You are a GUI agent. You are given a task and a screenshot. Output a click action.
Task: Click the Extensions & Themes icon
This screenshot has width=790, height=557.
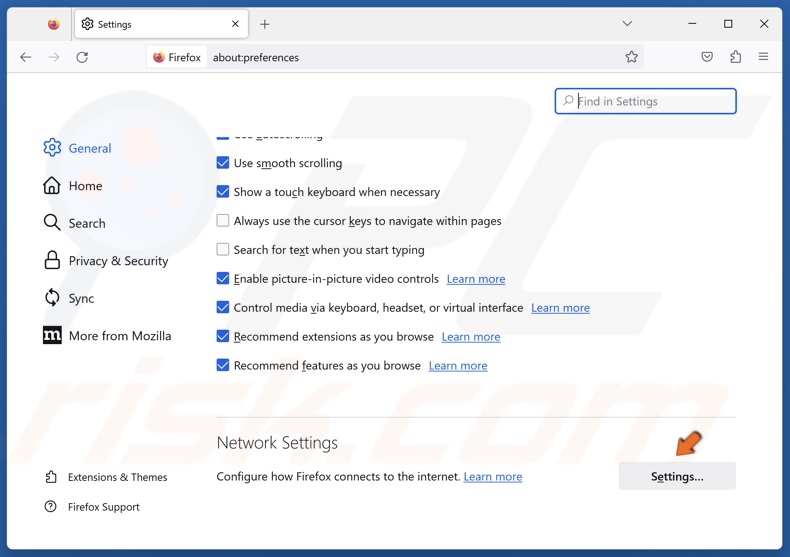[51, 476]
